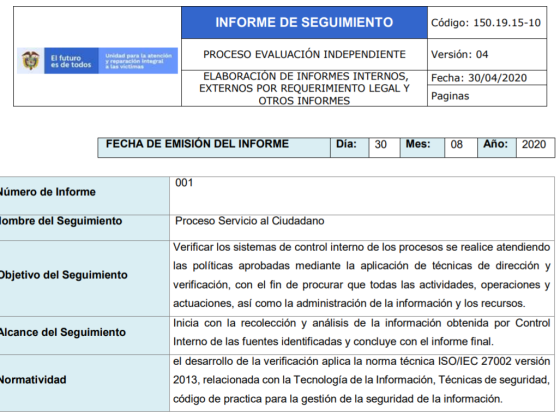The width and height of the screenshot is (560, 420).
Task: Click 'Interno de las fuentes identificadas' line
Action: click(333, 341)
